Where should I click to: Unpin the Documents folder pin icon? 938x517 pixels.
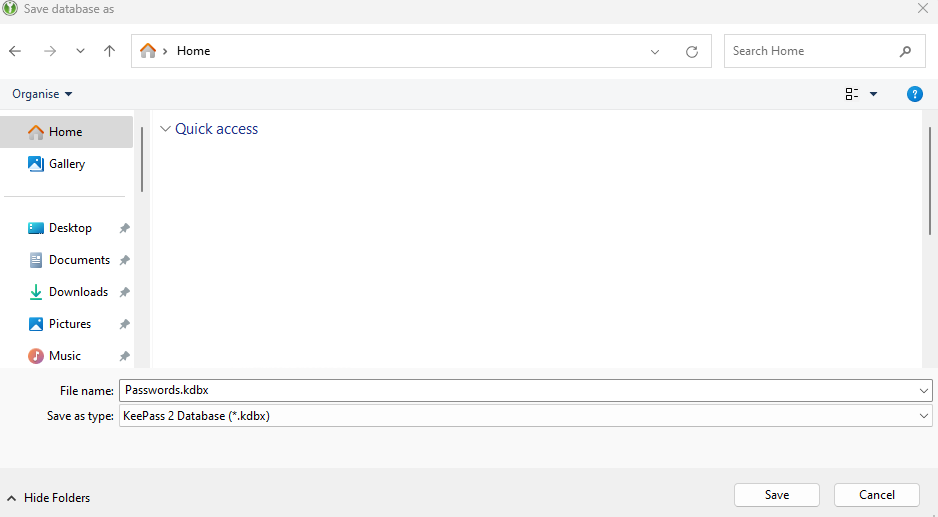click(124, 260)
